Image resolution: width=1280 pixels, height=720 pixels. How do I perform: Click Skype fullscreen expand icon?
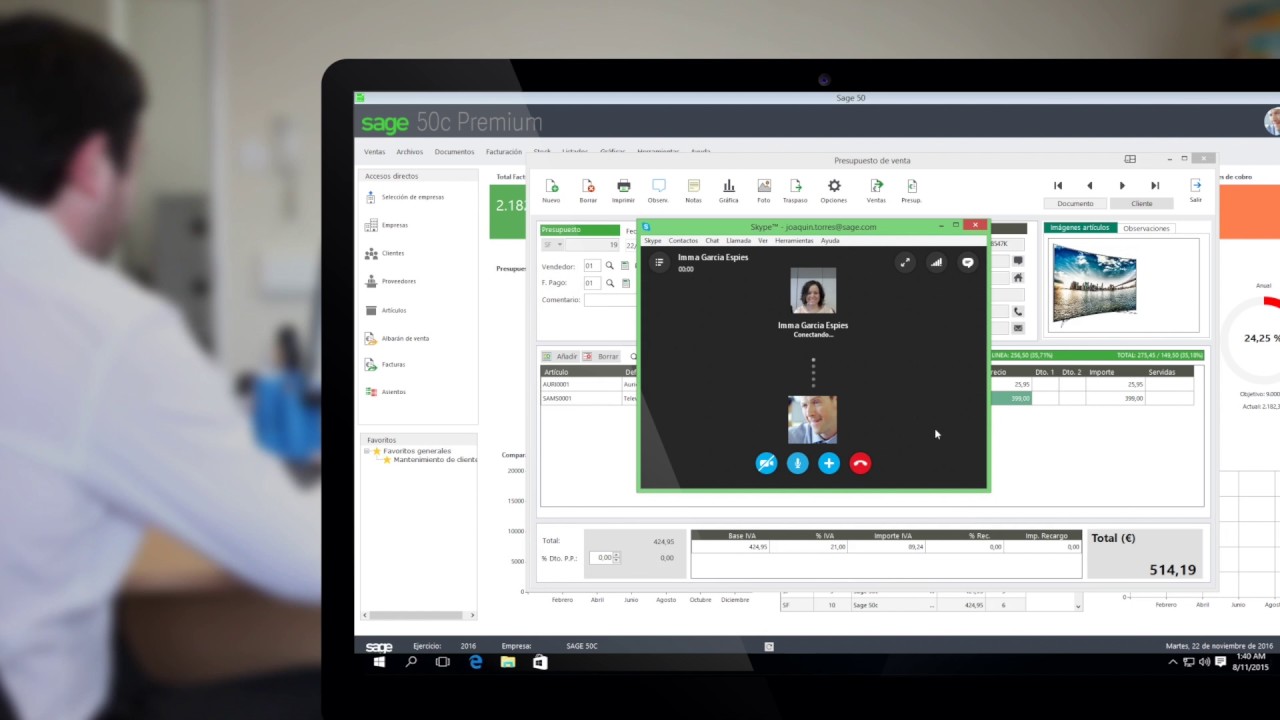coord(905,262)
